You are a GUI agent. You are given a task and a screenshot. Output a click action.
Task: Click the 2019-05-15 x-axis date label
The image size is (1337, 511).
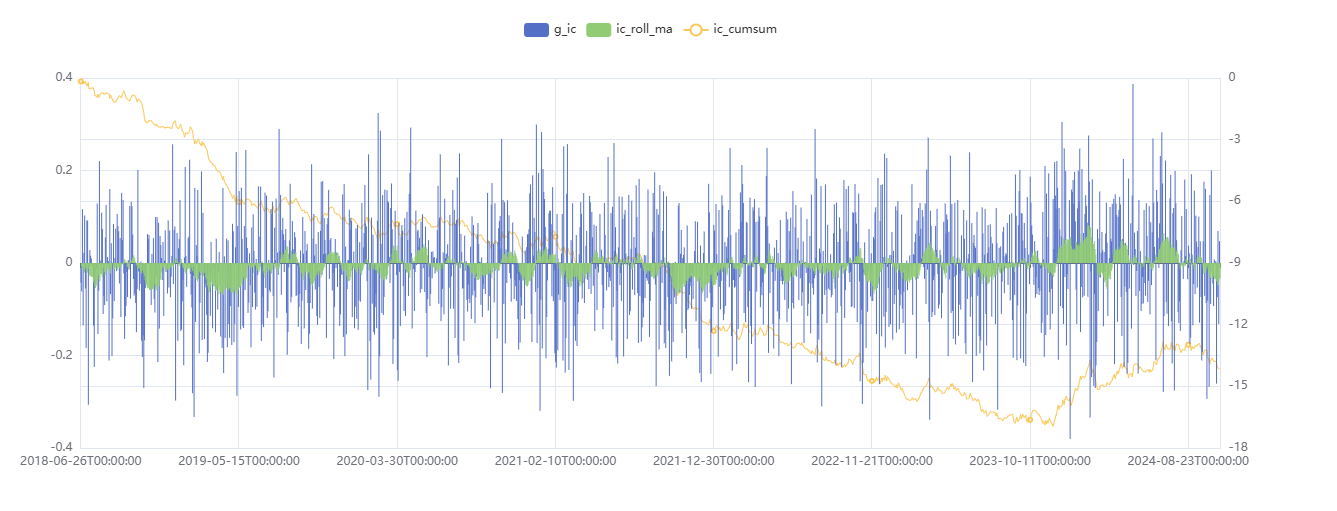[239, 461]
